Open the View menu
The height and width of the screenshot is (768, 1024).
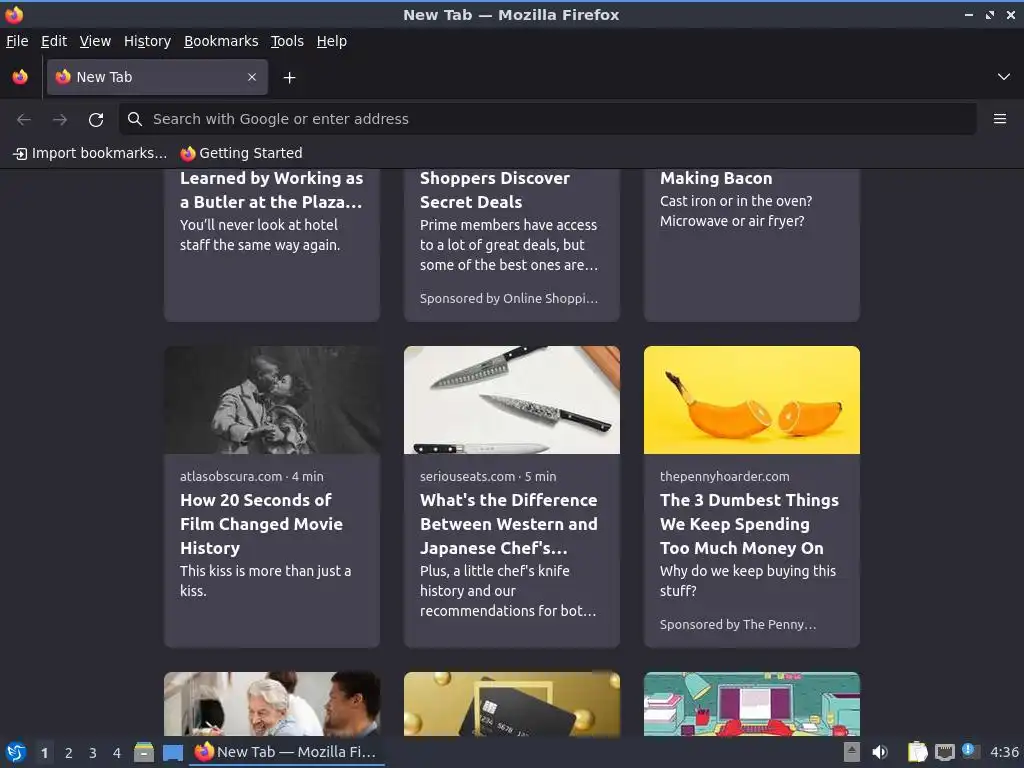(x=95, y=41)
